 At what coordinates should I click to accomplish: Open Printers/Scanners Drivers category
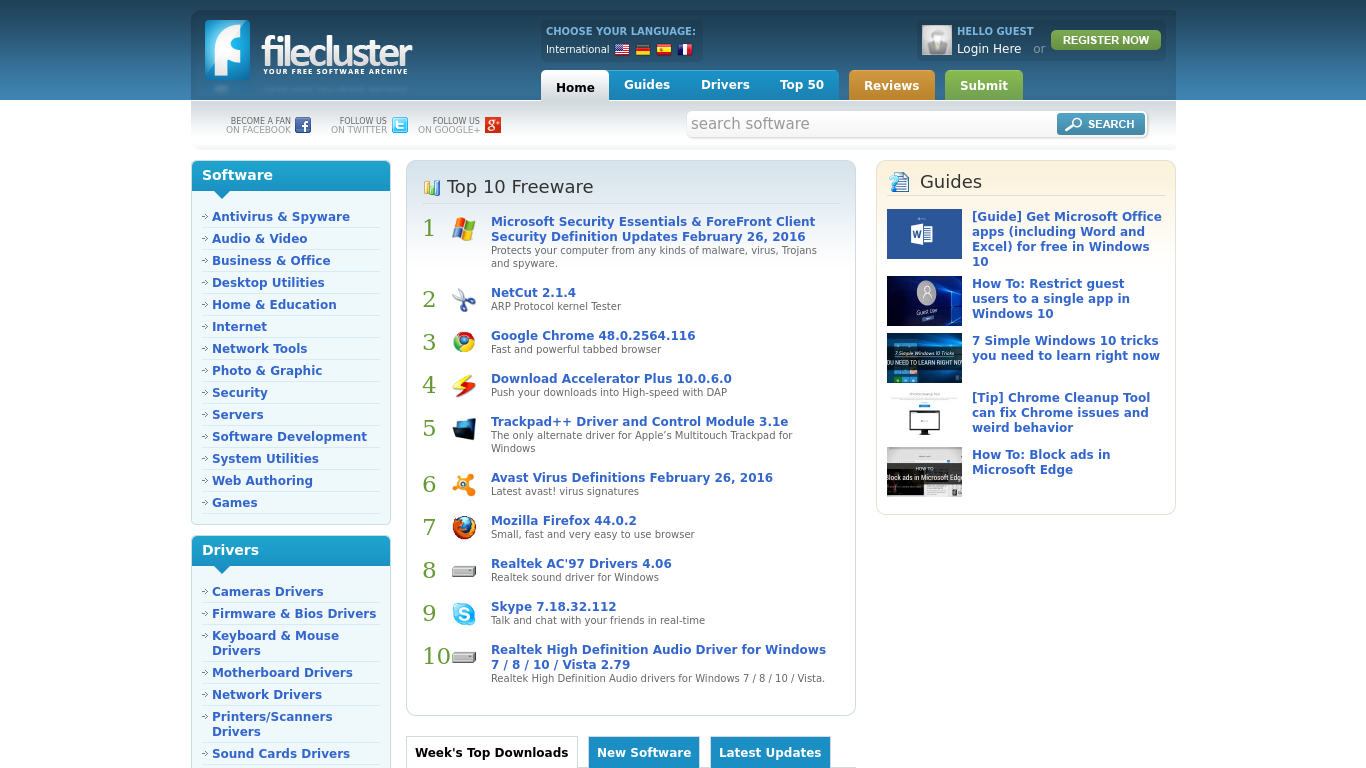click(272, 724)
